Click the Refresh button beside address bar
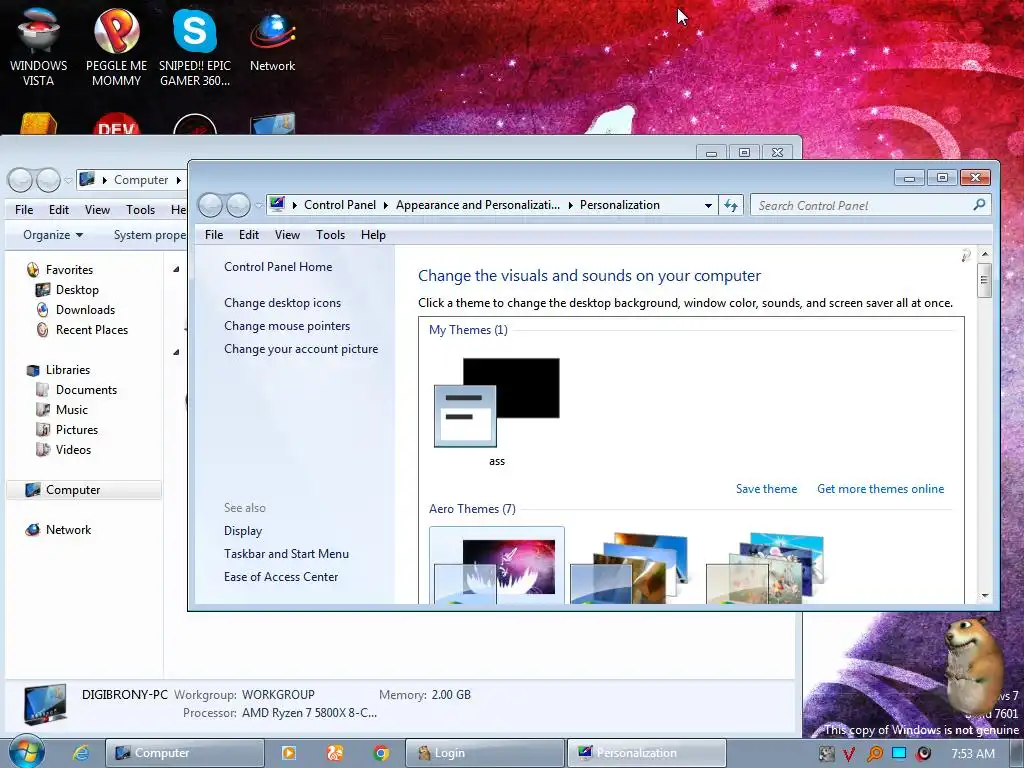Screen dimensions: 1024x768 click(731, 206)
